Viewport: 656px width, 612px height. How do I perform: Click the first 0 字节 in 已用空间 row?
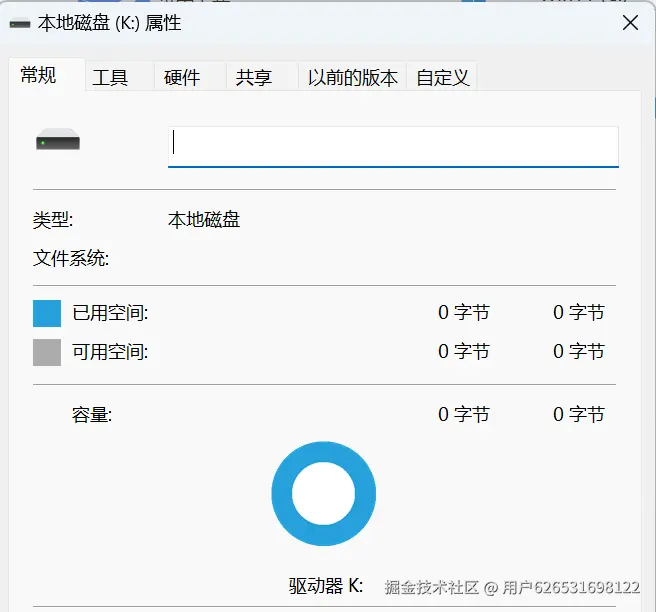click(x=464, y=312)
